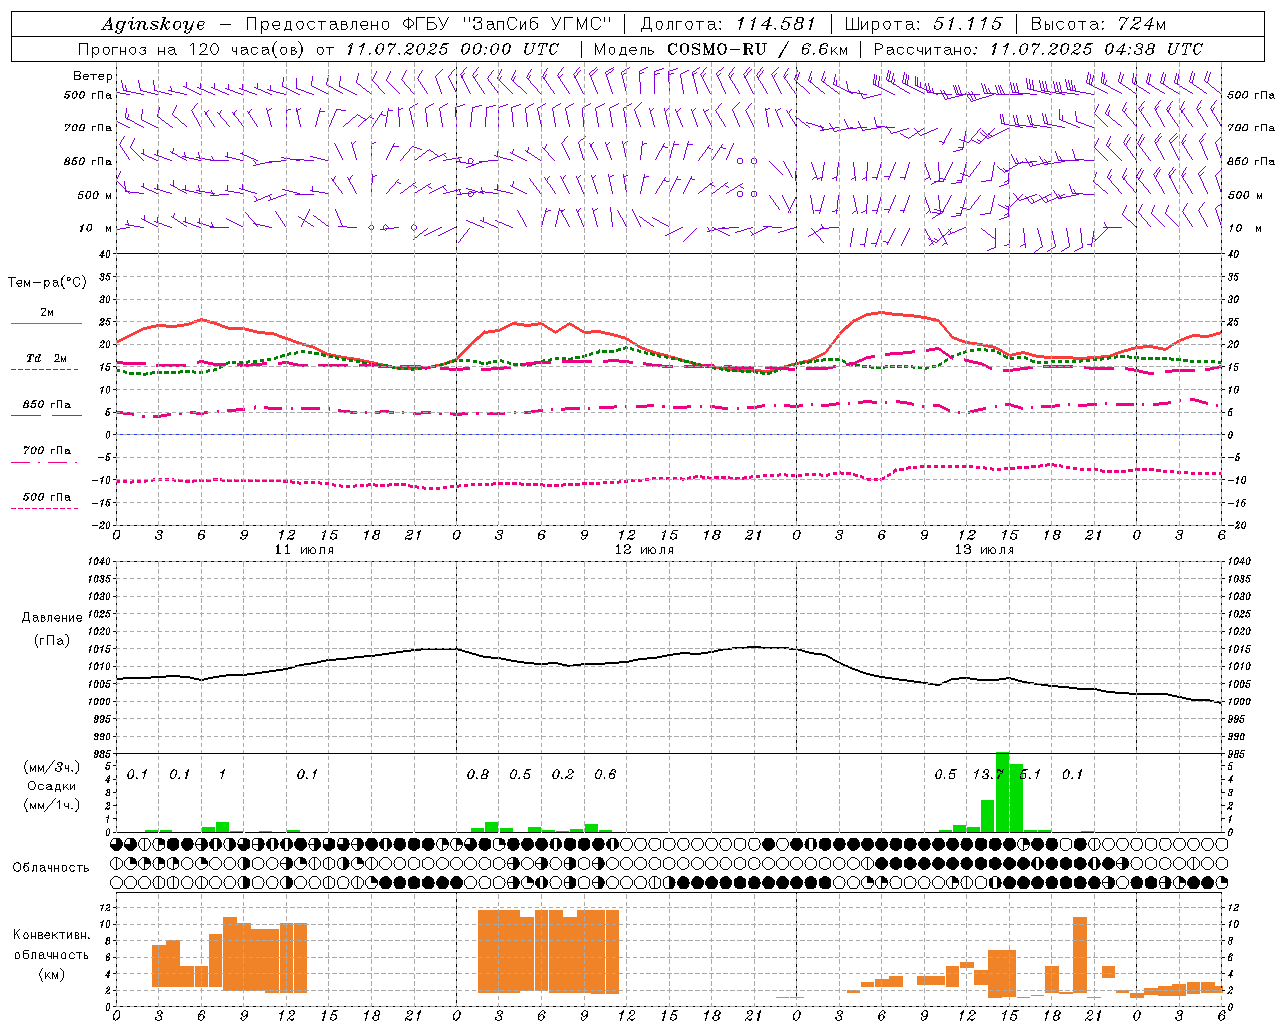This screenshot has height=1024, width=1280.
Task: Click the precipitation value '13.7'
Action: 989,775
